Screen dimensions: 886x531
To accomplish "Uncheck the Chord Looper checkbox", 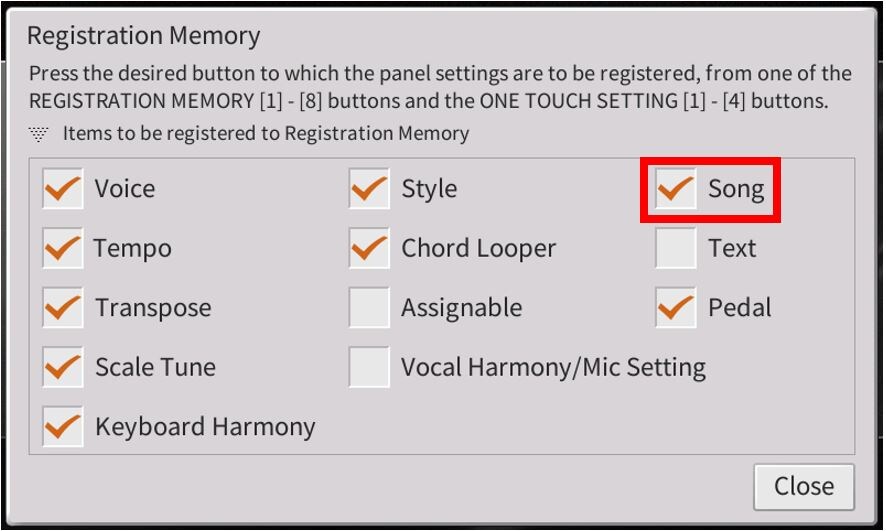I will (369, 249).
